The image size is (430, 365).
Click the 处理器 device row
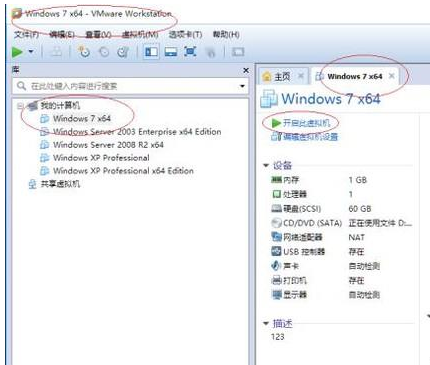coord(342,194)
